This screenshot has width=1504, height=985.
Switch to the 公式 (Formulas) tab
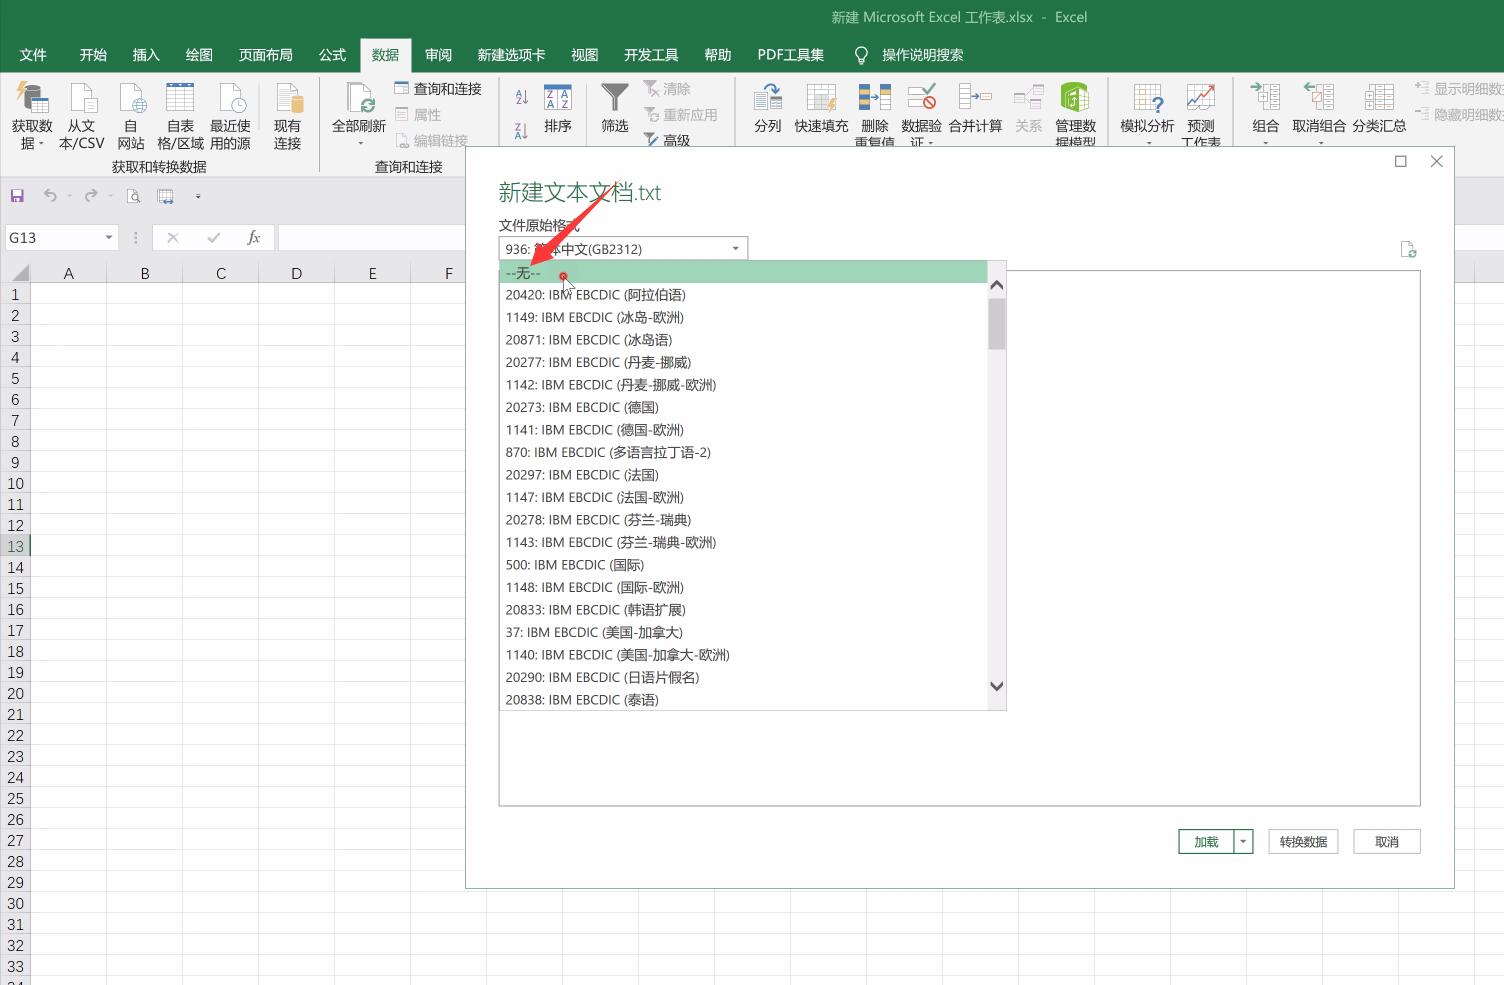point(332,55)
